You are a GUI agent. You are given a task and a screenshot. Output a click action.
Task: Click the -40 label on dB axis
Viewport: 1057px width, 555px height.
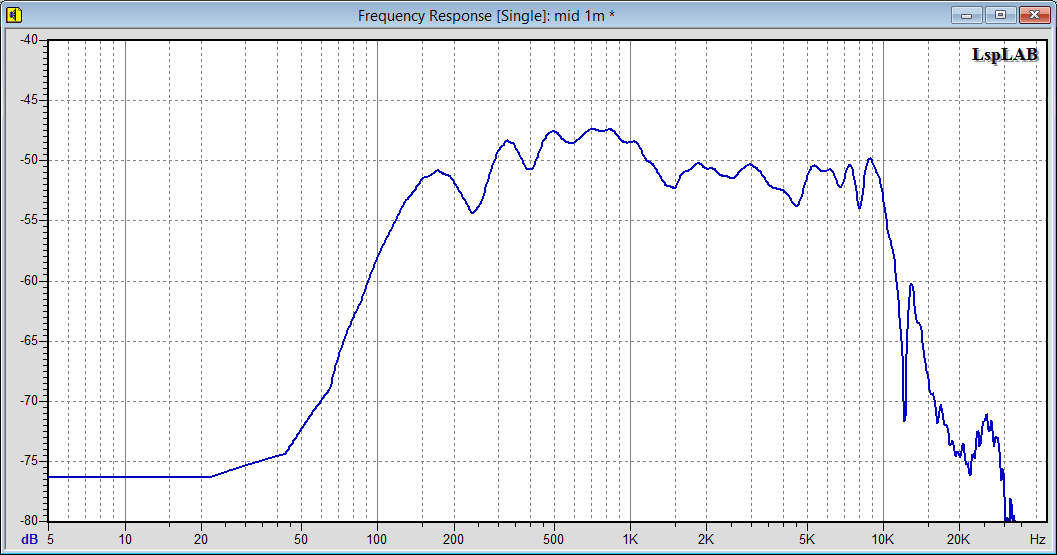(x=29, y=40)
